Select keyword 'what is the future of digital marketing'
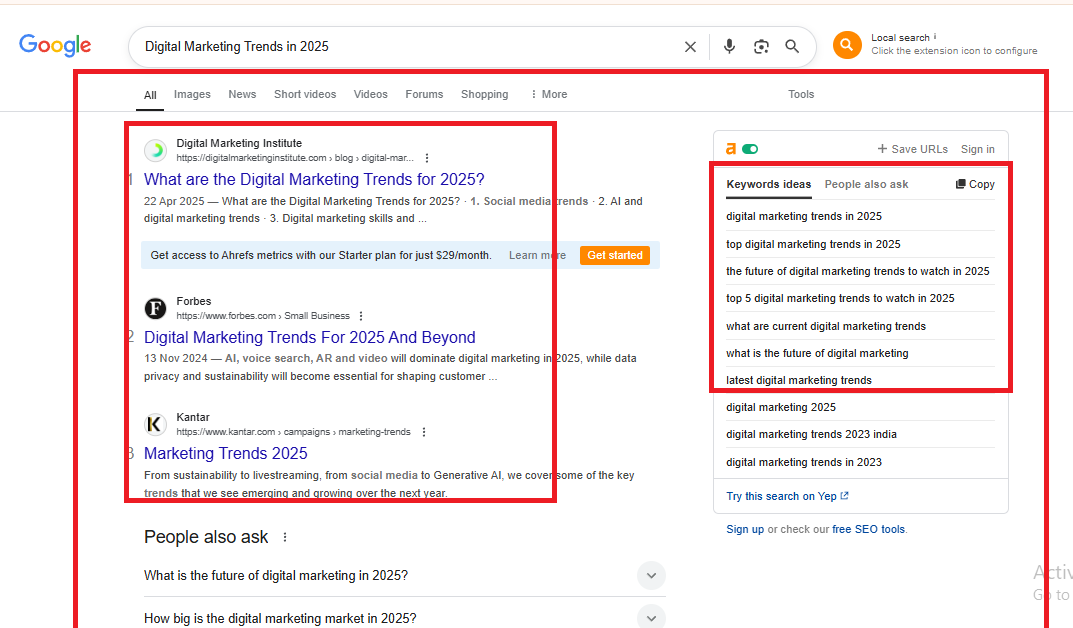The width and height of the screenshot is (1073, 628). [x=817, y=353]
